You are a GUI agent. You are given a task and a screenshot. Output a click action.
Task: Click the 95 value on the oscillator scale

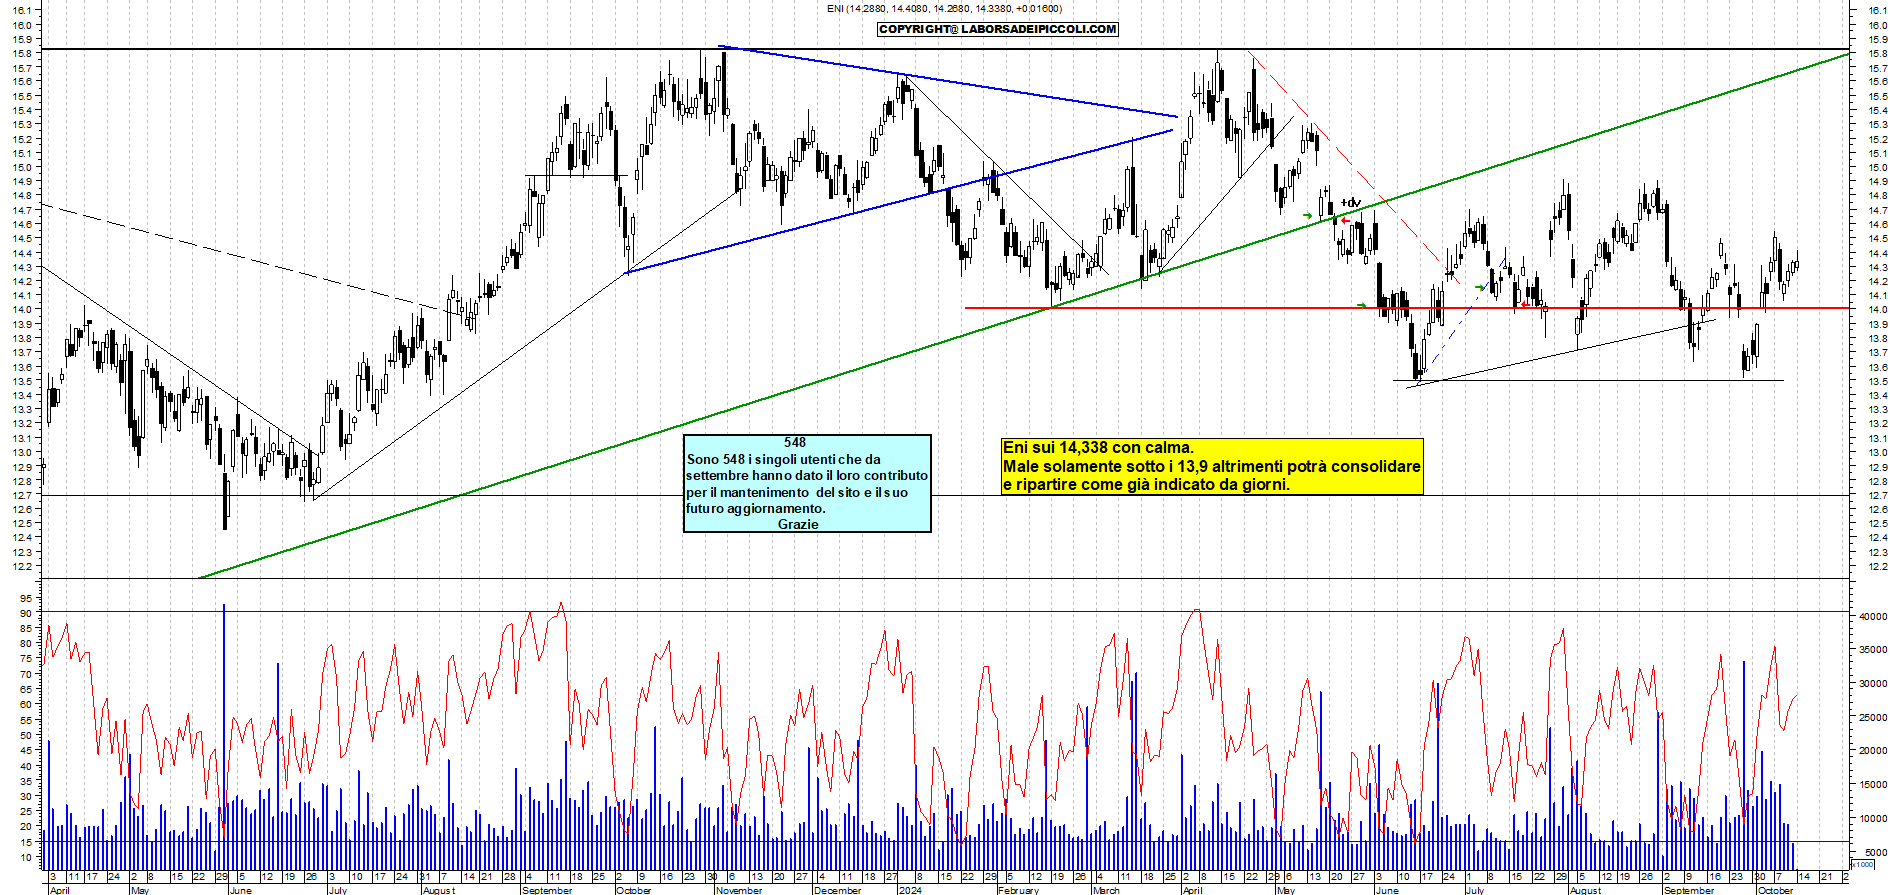(26, 598)
